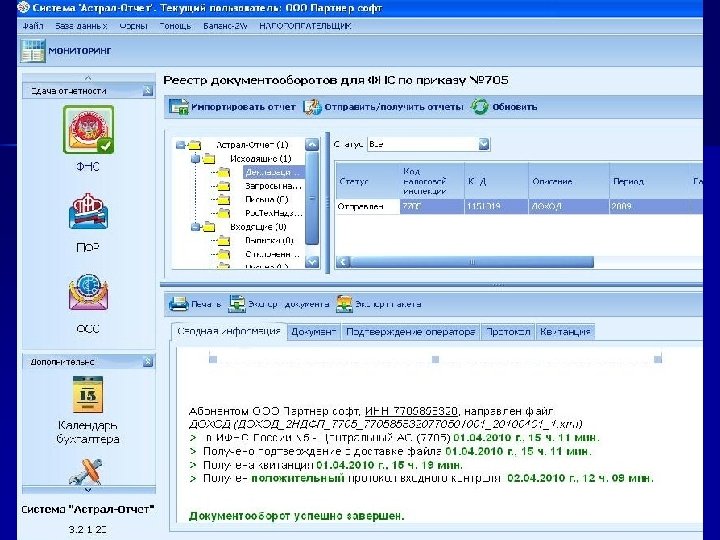Click the Печать button label
Viewport: 720px width, 540px height.
[x=206, y=304]
